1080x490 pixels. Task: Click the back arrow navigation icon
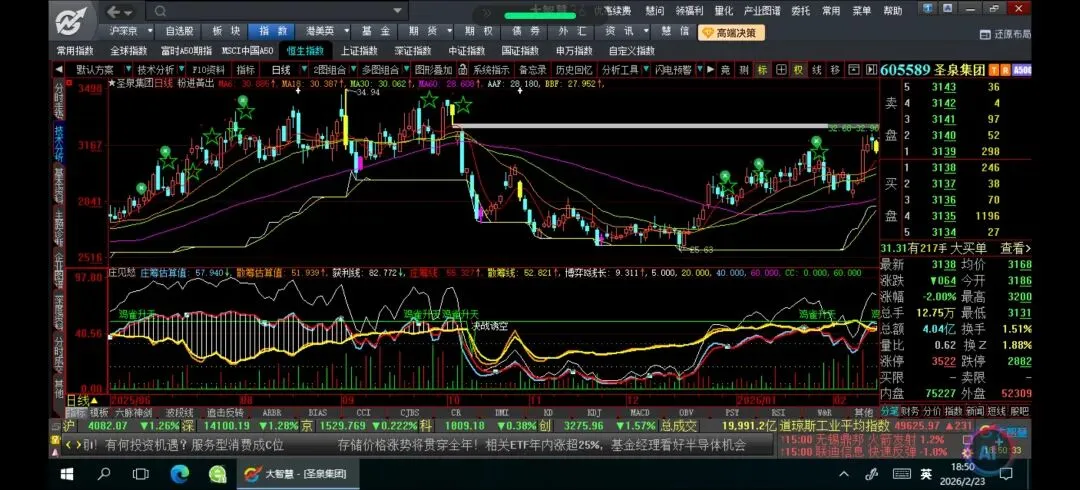(114, 12)
